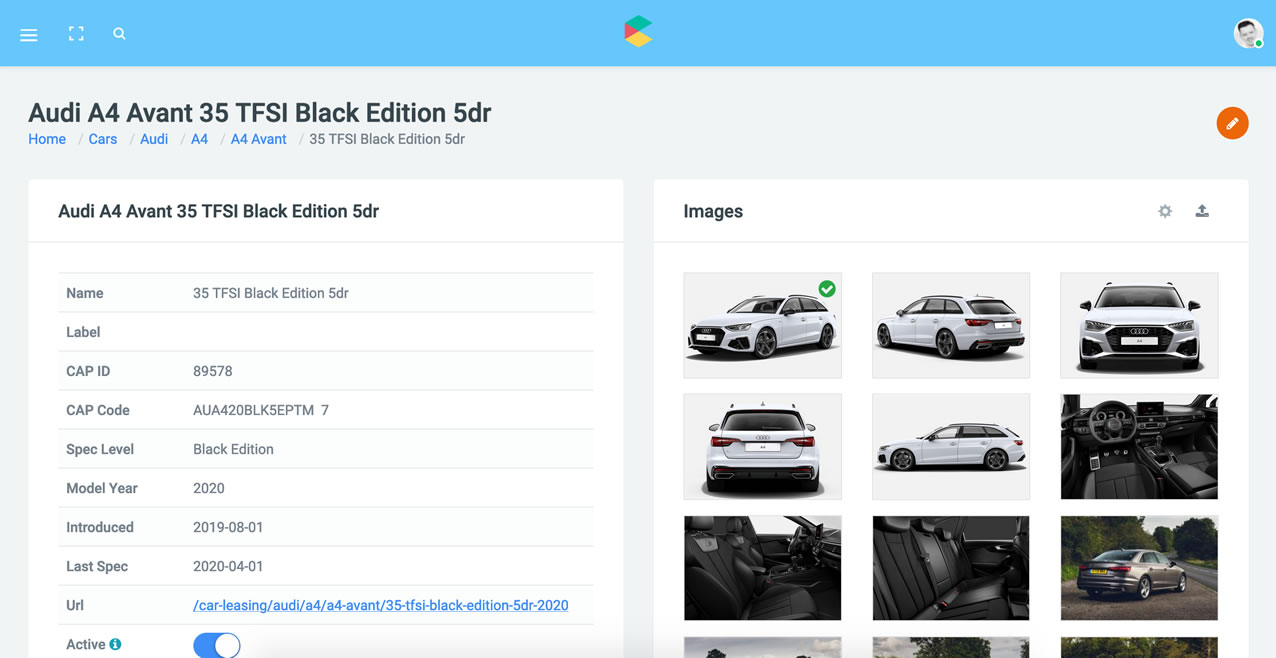Image resolution: width=1276 pixels, height=658 pixels.
Task: Toggle fullscreen mode icon
Action: click(x=76, y=34)
